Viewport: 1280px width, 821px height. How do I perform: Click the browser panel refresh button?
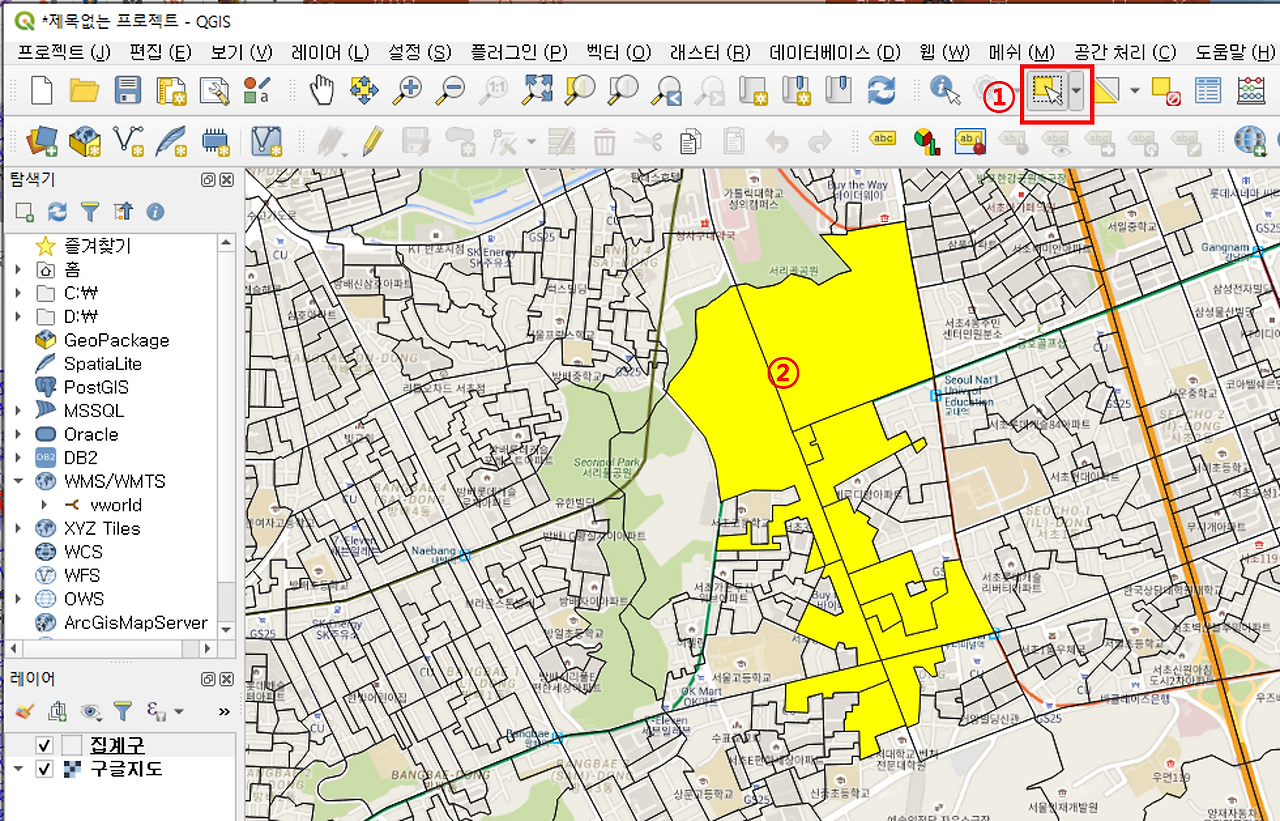[58, 211]
